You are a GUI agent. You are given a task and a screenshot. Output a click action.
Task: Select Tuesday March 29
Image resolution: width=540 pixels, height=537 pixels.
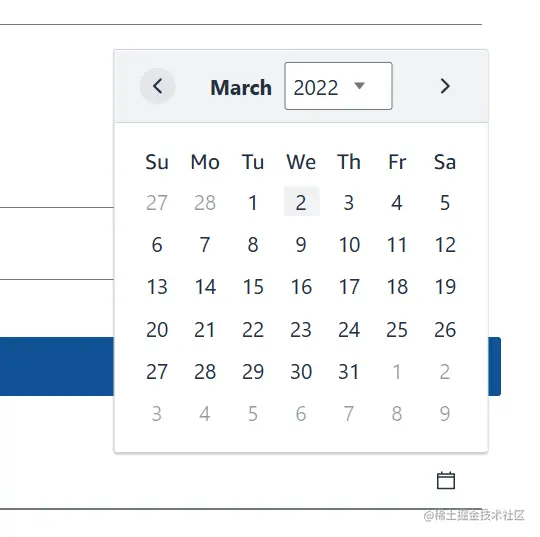(253, 371)
